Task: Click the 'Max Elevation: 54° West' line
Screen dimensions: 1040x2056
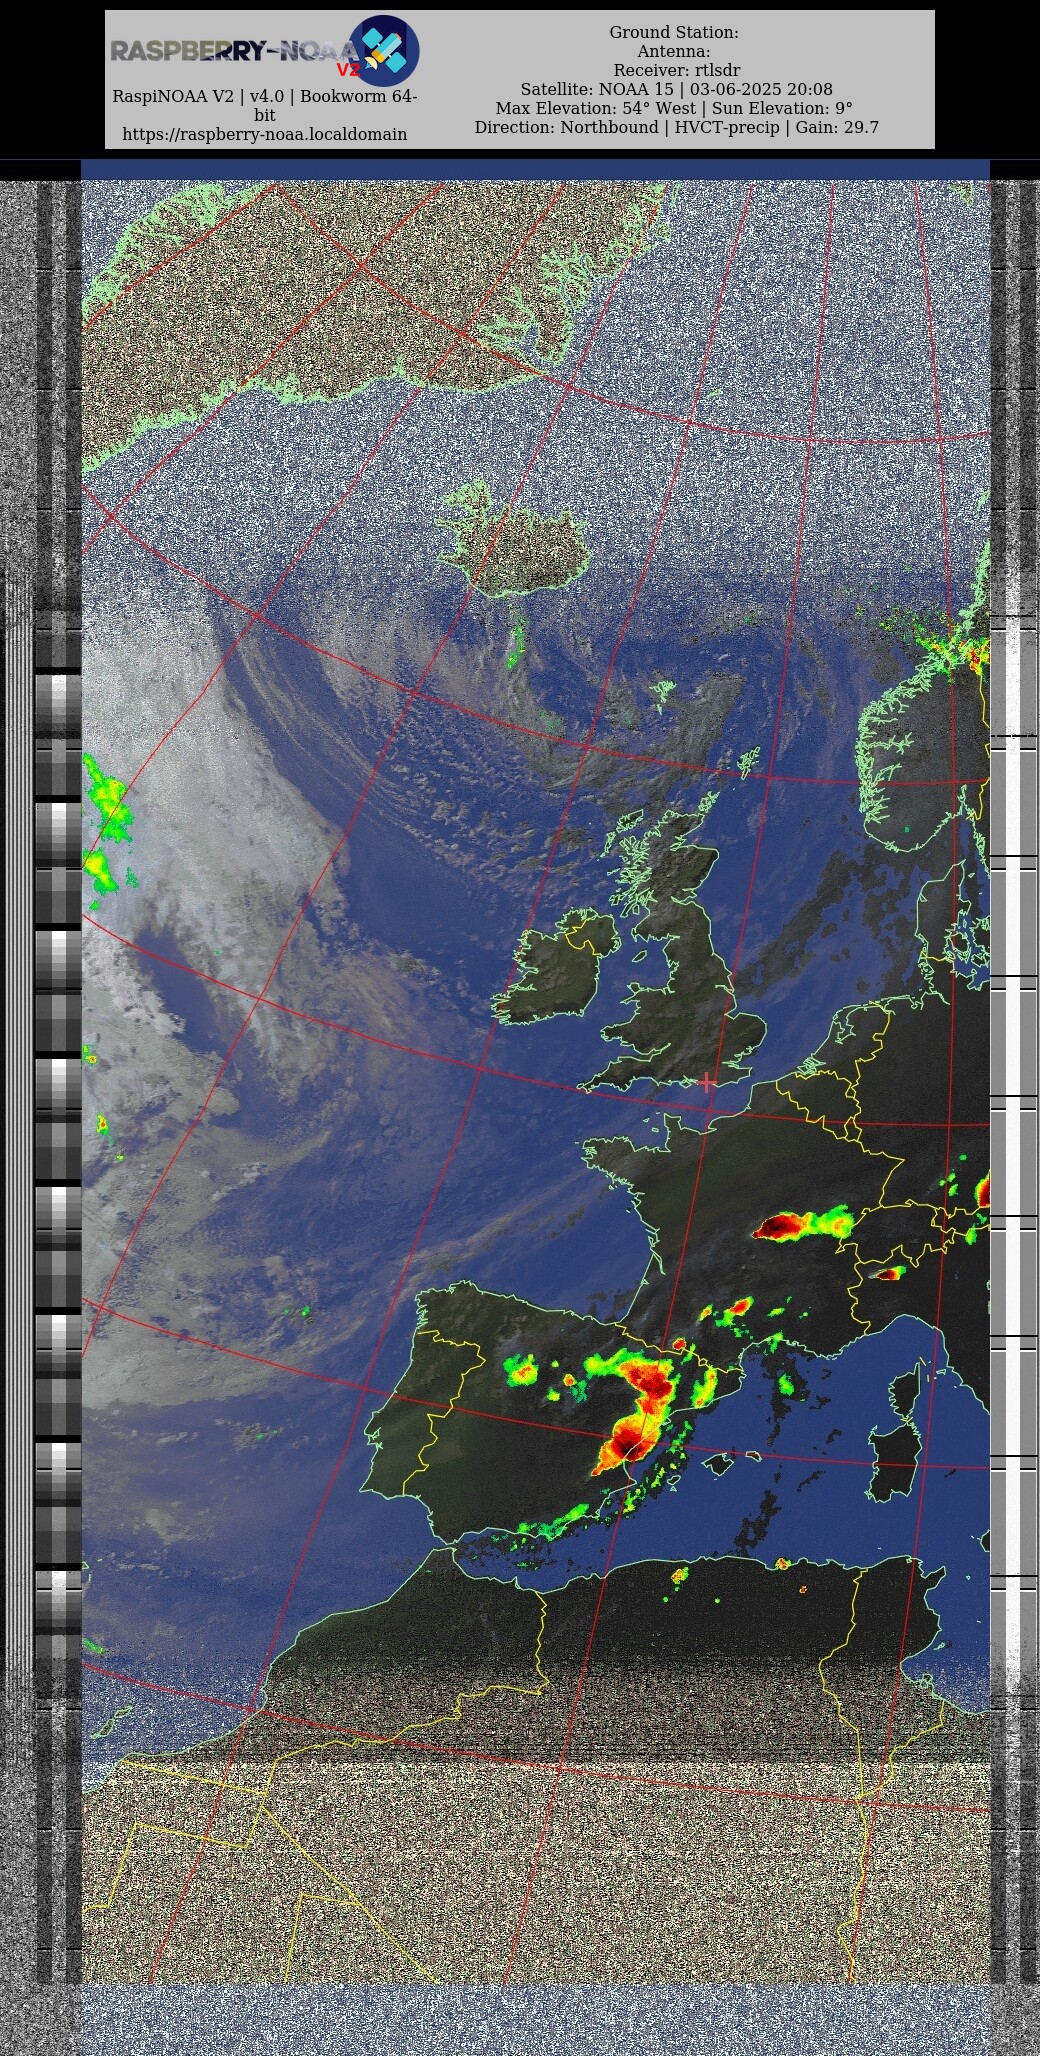Action: [674, 108]
